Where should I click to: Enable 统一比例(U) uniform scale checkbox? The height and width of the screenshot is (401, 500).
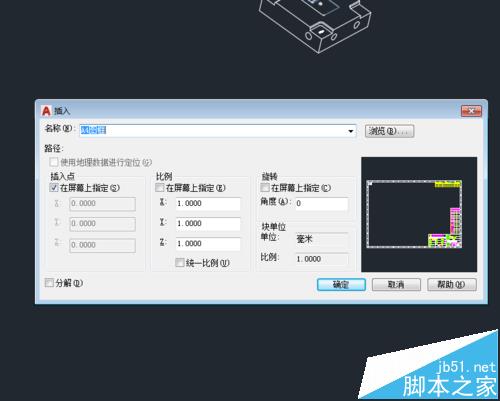[x=180, y=263]
